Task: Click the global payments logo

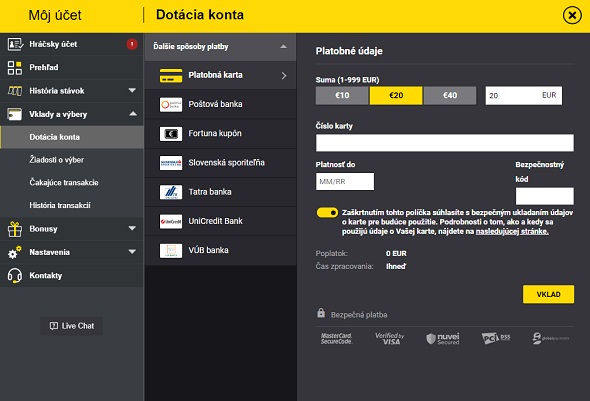Action: (x=550, y=338)
